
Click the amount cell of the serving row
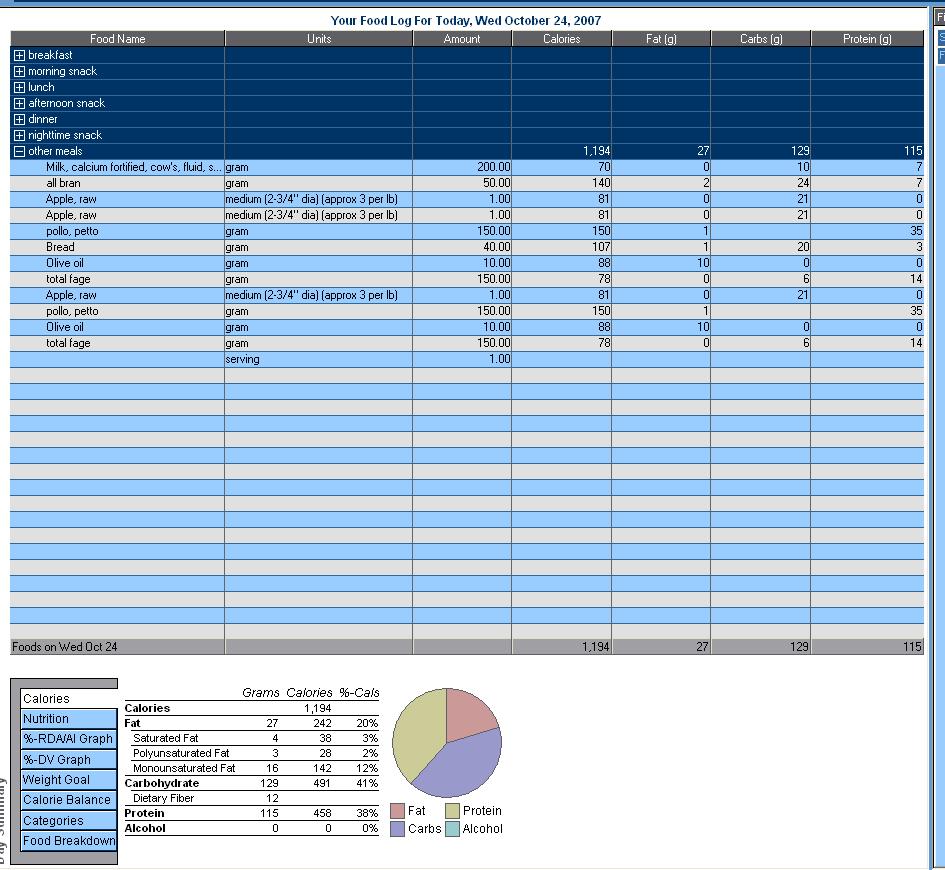click(461, 359)
